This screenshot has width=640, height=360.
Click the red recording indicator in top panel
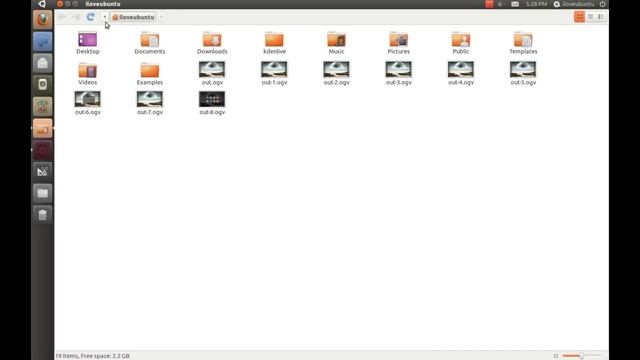click(489, 4)
